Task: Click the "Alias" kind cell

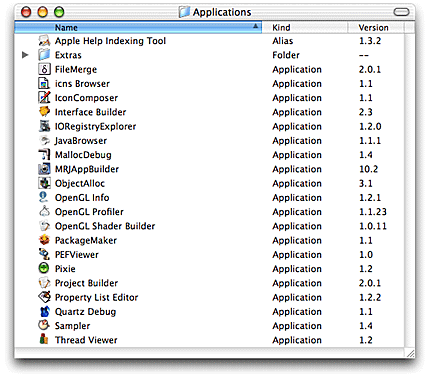Action: tap(283, 41)
